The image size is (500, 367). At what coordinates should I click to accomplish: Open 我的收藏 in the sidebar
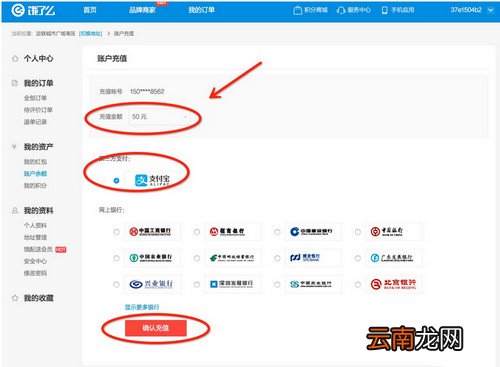pos(38,298)
